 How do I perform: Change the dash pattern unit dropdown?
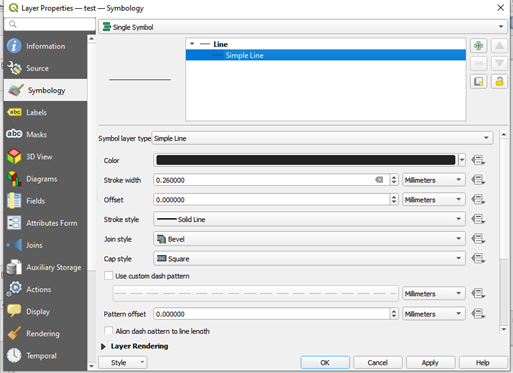coord(434,294)
